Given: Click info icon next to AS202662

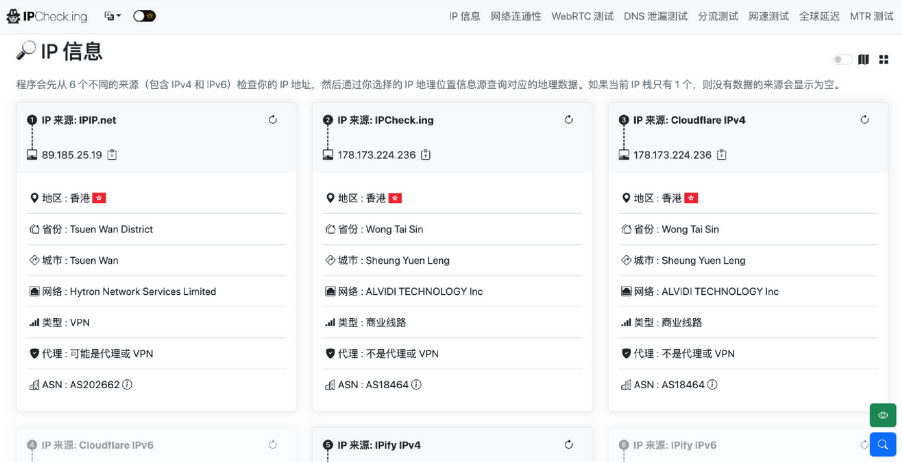Looking at the screenshot, I should pyautogui.click(x=127, y=384).
